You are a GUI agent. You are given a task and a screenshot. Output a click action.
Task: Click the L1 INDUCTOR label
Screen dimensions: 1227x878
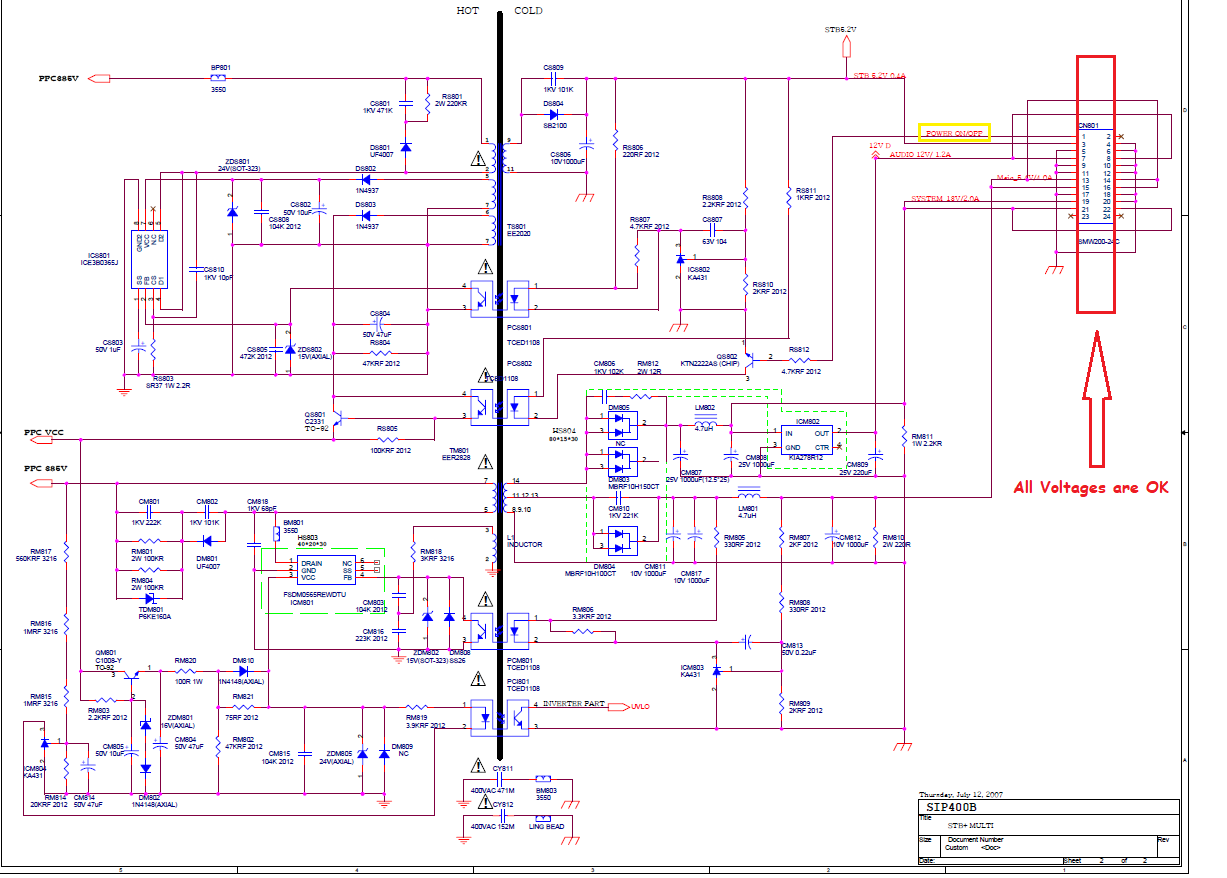(523, 541)
